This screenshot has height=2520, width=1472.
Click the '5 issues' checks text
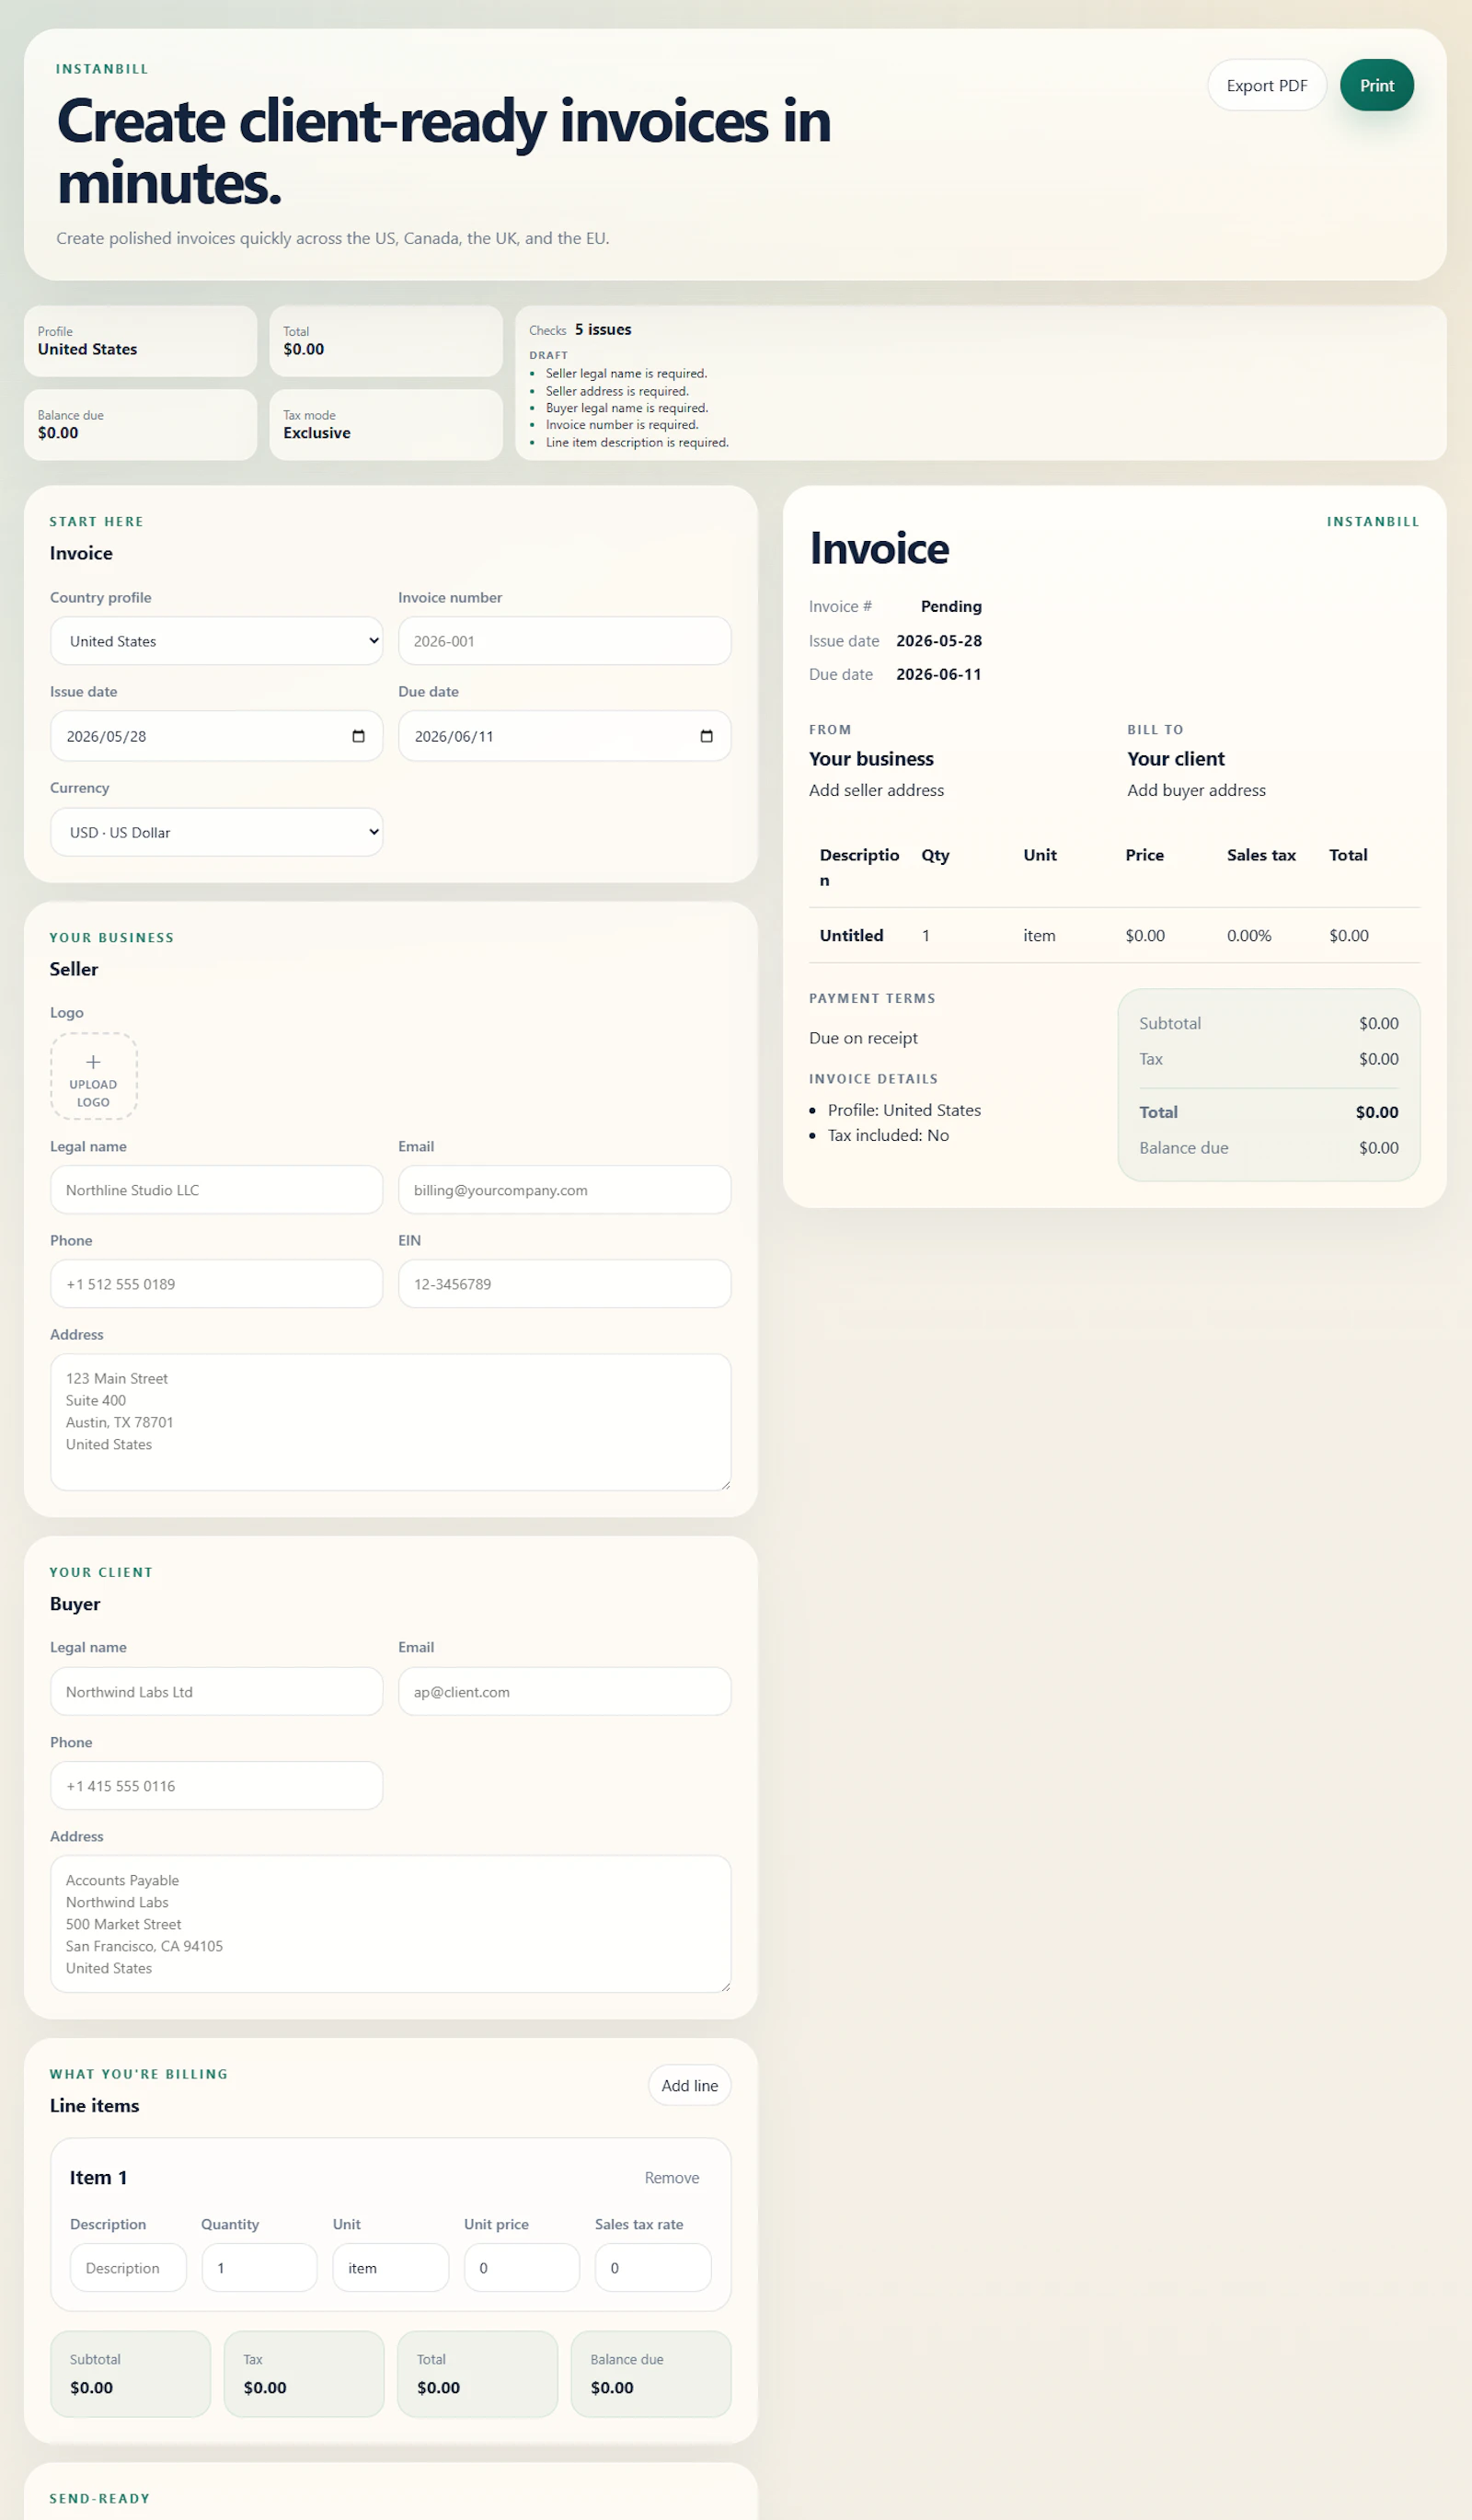[x=603, y=330]
